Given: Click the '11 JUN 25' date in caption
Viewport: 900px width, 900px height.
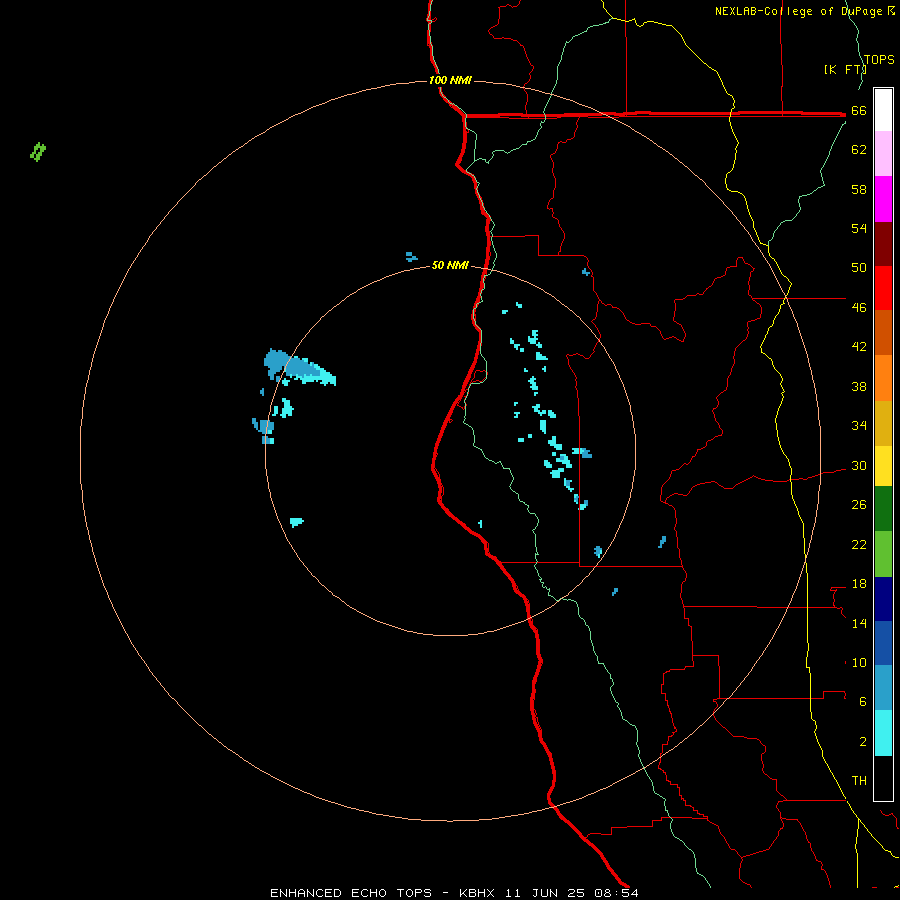Looking at the screenshot, I should click(x=545, y=893).
